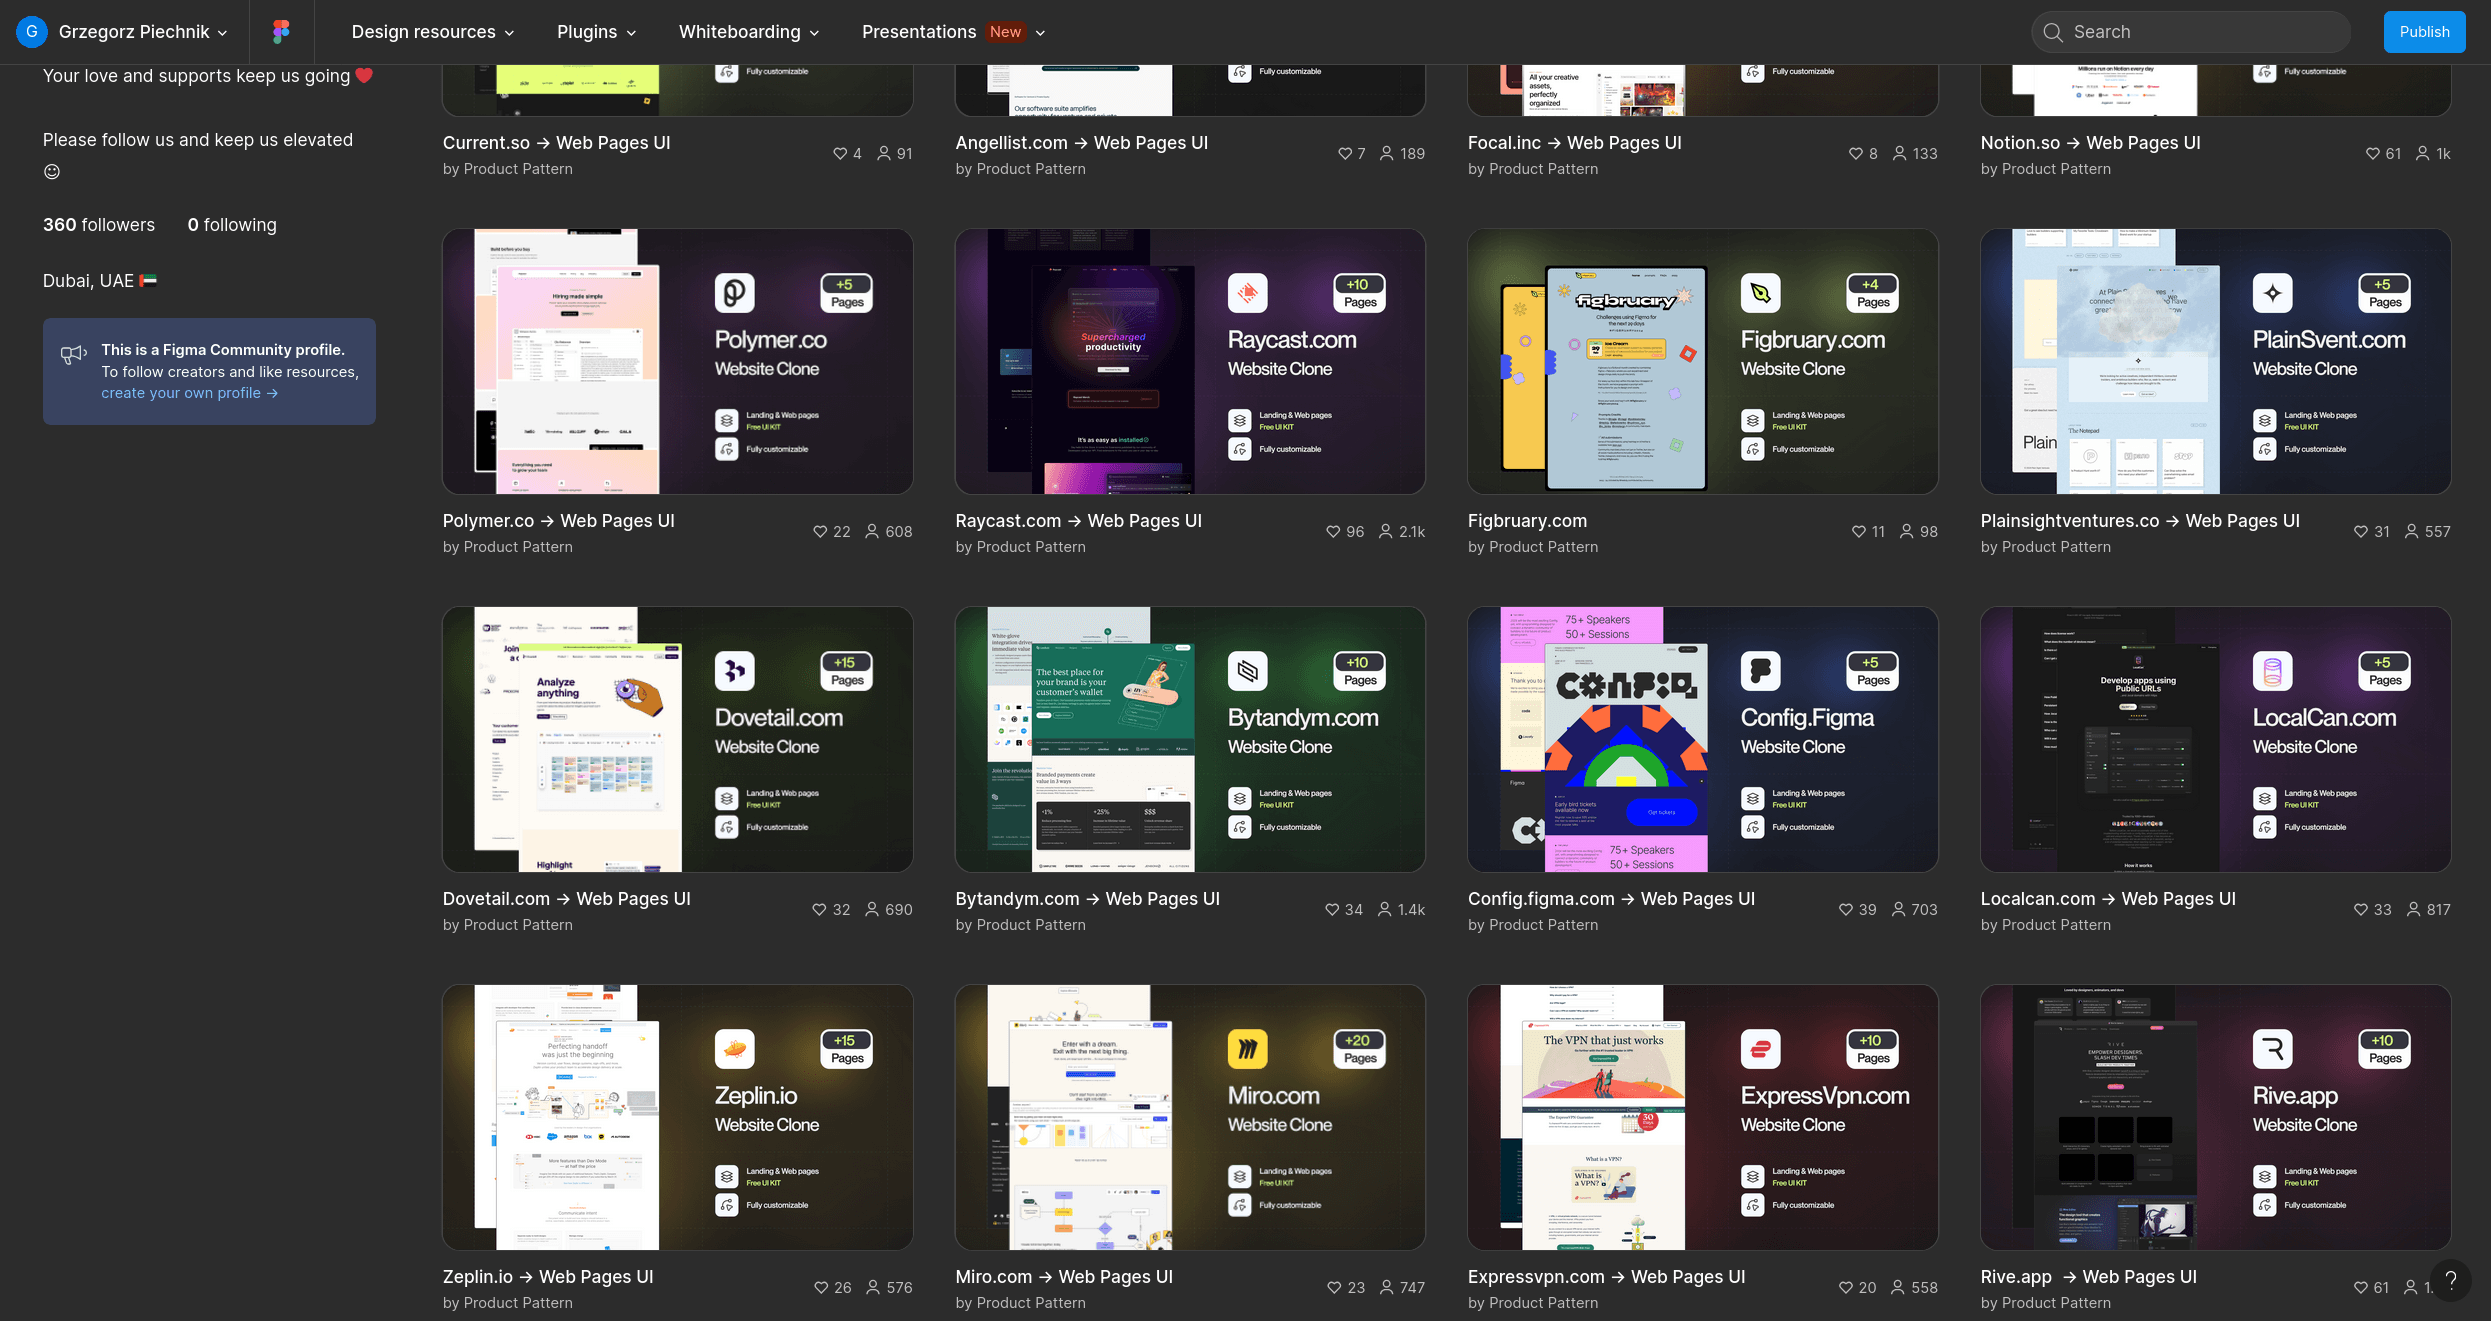The height and width of the screenshot is (1321, 2492).
Task: Open Plugins dropdown menu
Action: (x=597, y=32)
